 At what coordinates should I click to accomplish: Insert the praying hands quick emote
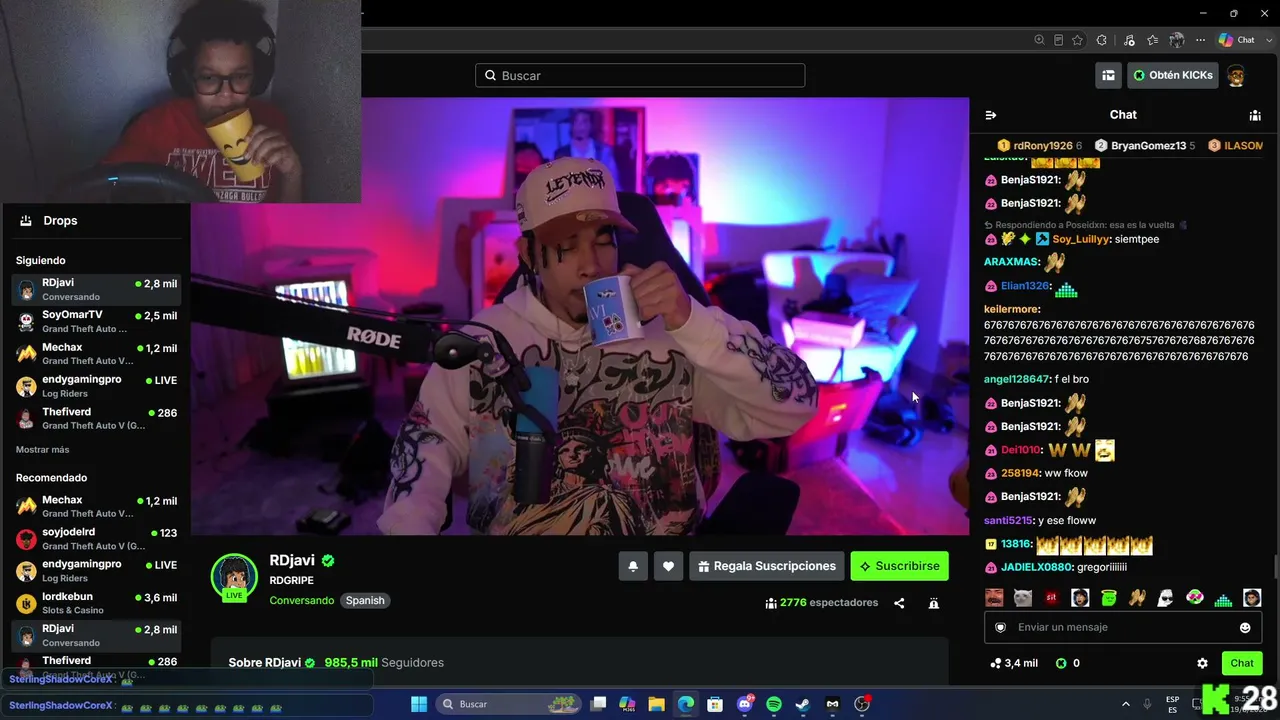click(x=1137, y=598)
